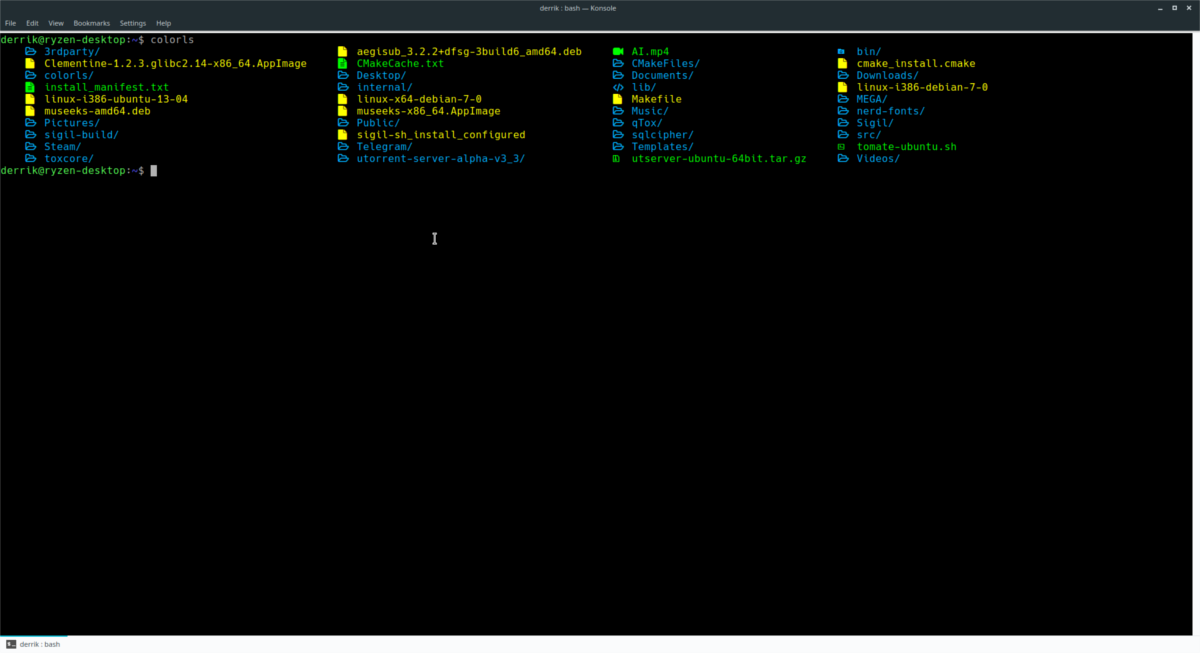Click the 'derrik : bash — Konsole' window title

coord(577,8)
